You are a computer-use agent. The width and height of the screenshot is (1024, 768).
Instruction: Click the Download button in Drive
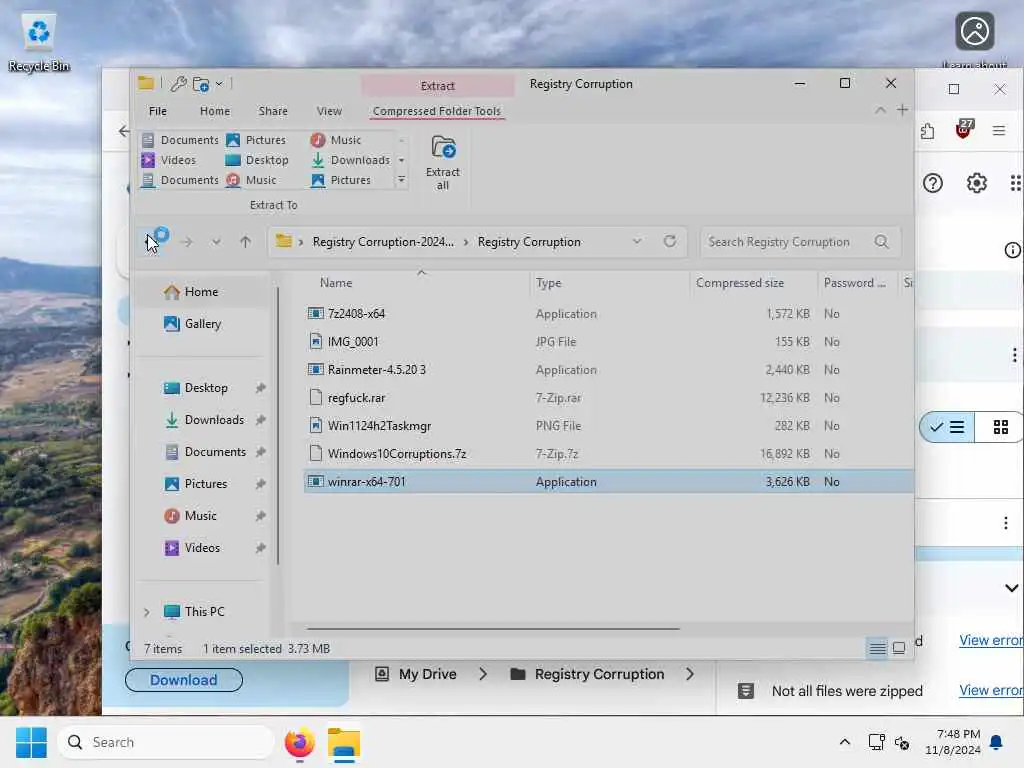click(x=184, y=680)
